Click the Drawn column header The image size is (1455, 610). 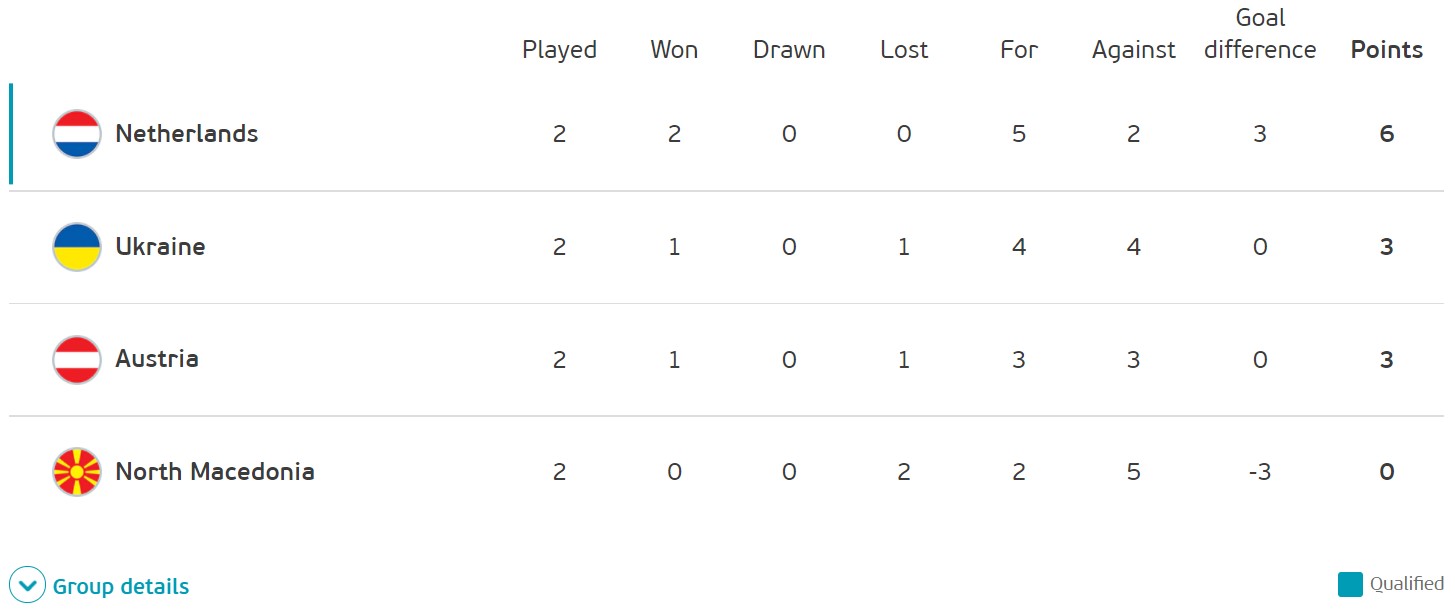789,50
